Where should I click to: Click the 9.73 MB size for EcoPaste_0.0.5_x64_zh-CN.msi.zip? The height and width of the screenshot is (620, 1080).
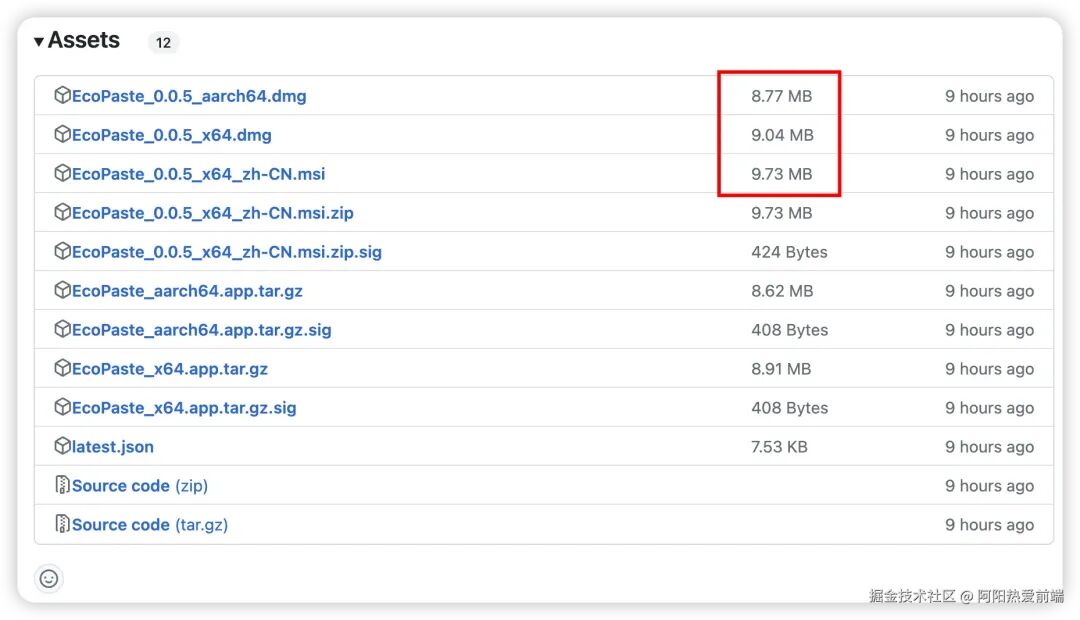click(x=782, y=213)
